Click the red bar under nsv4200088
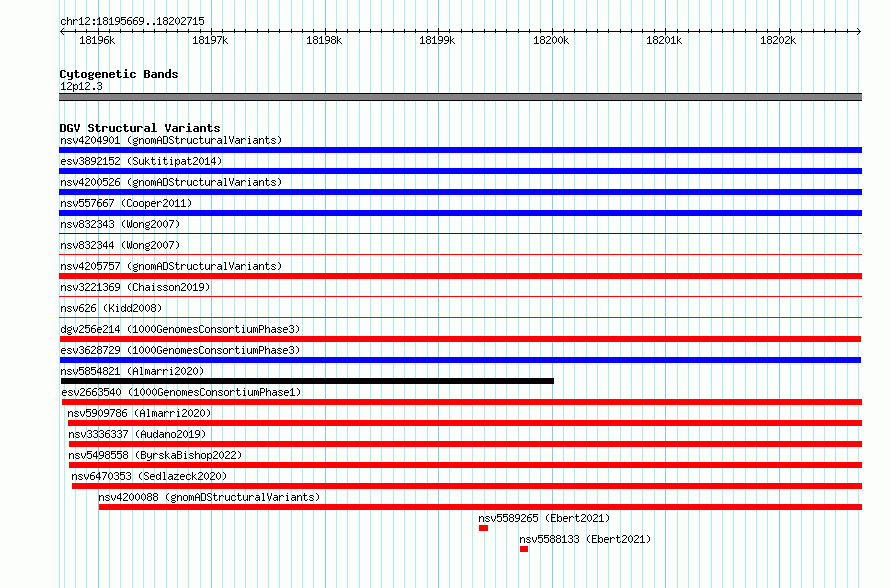890x588 pixels. click(x=480, y=507)
